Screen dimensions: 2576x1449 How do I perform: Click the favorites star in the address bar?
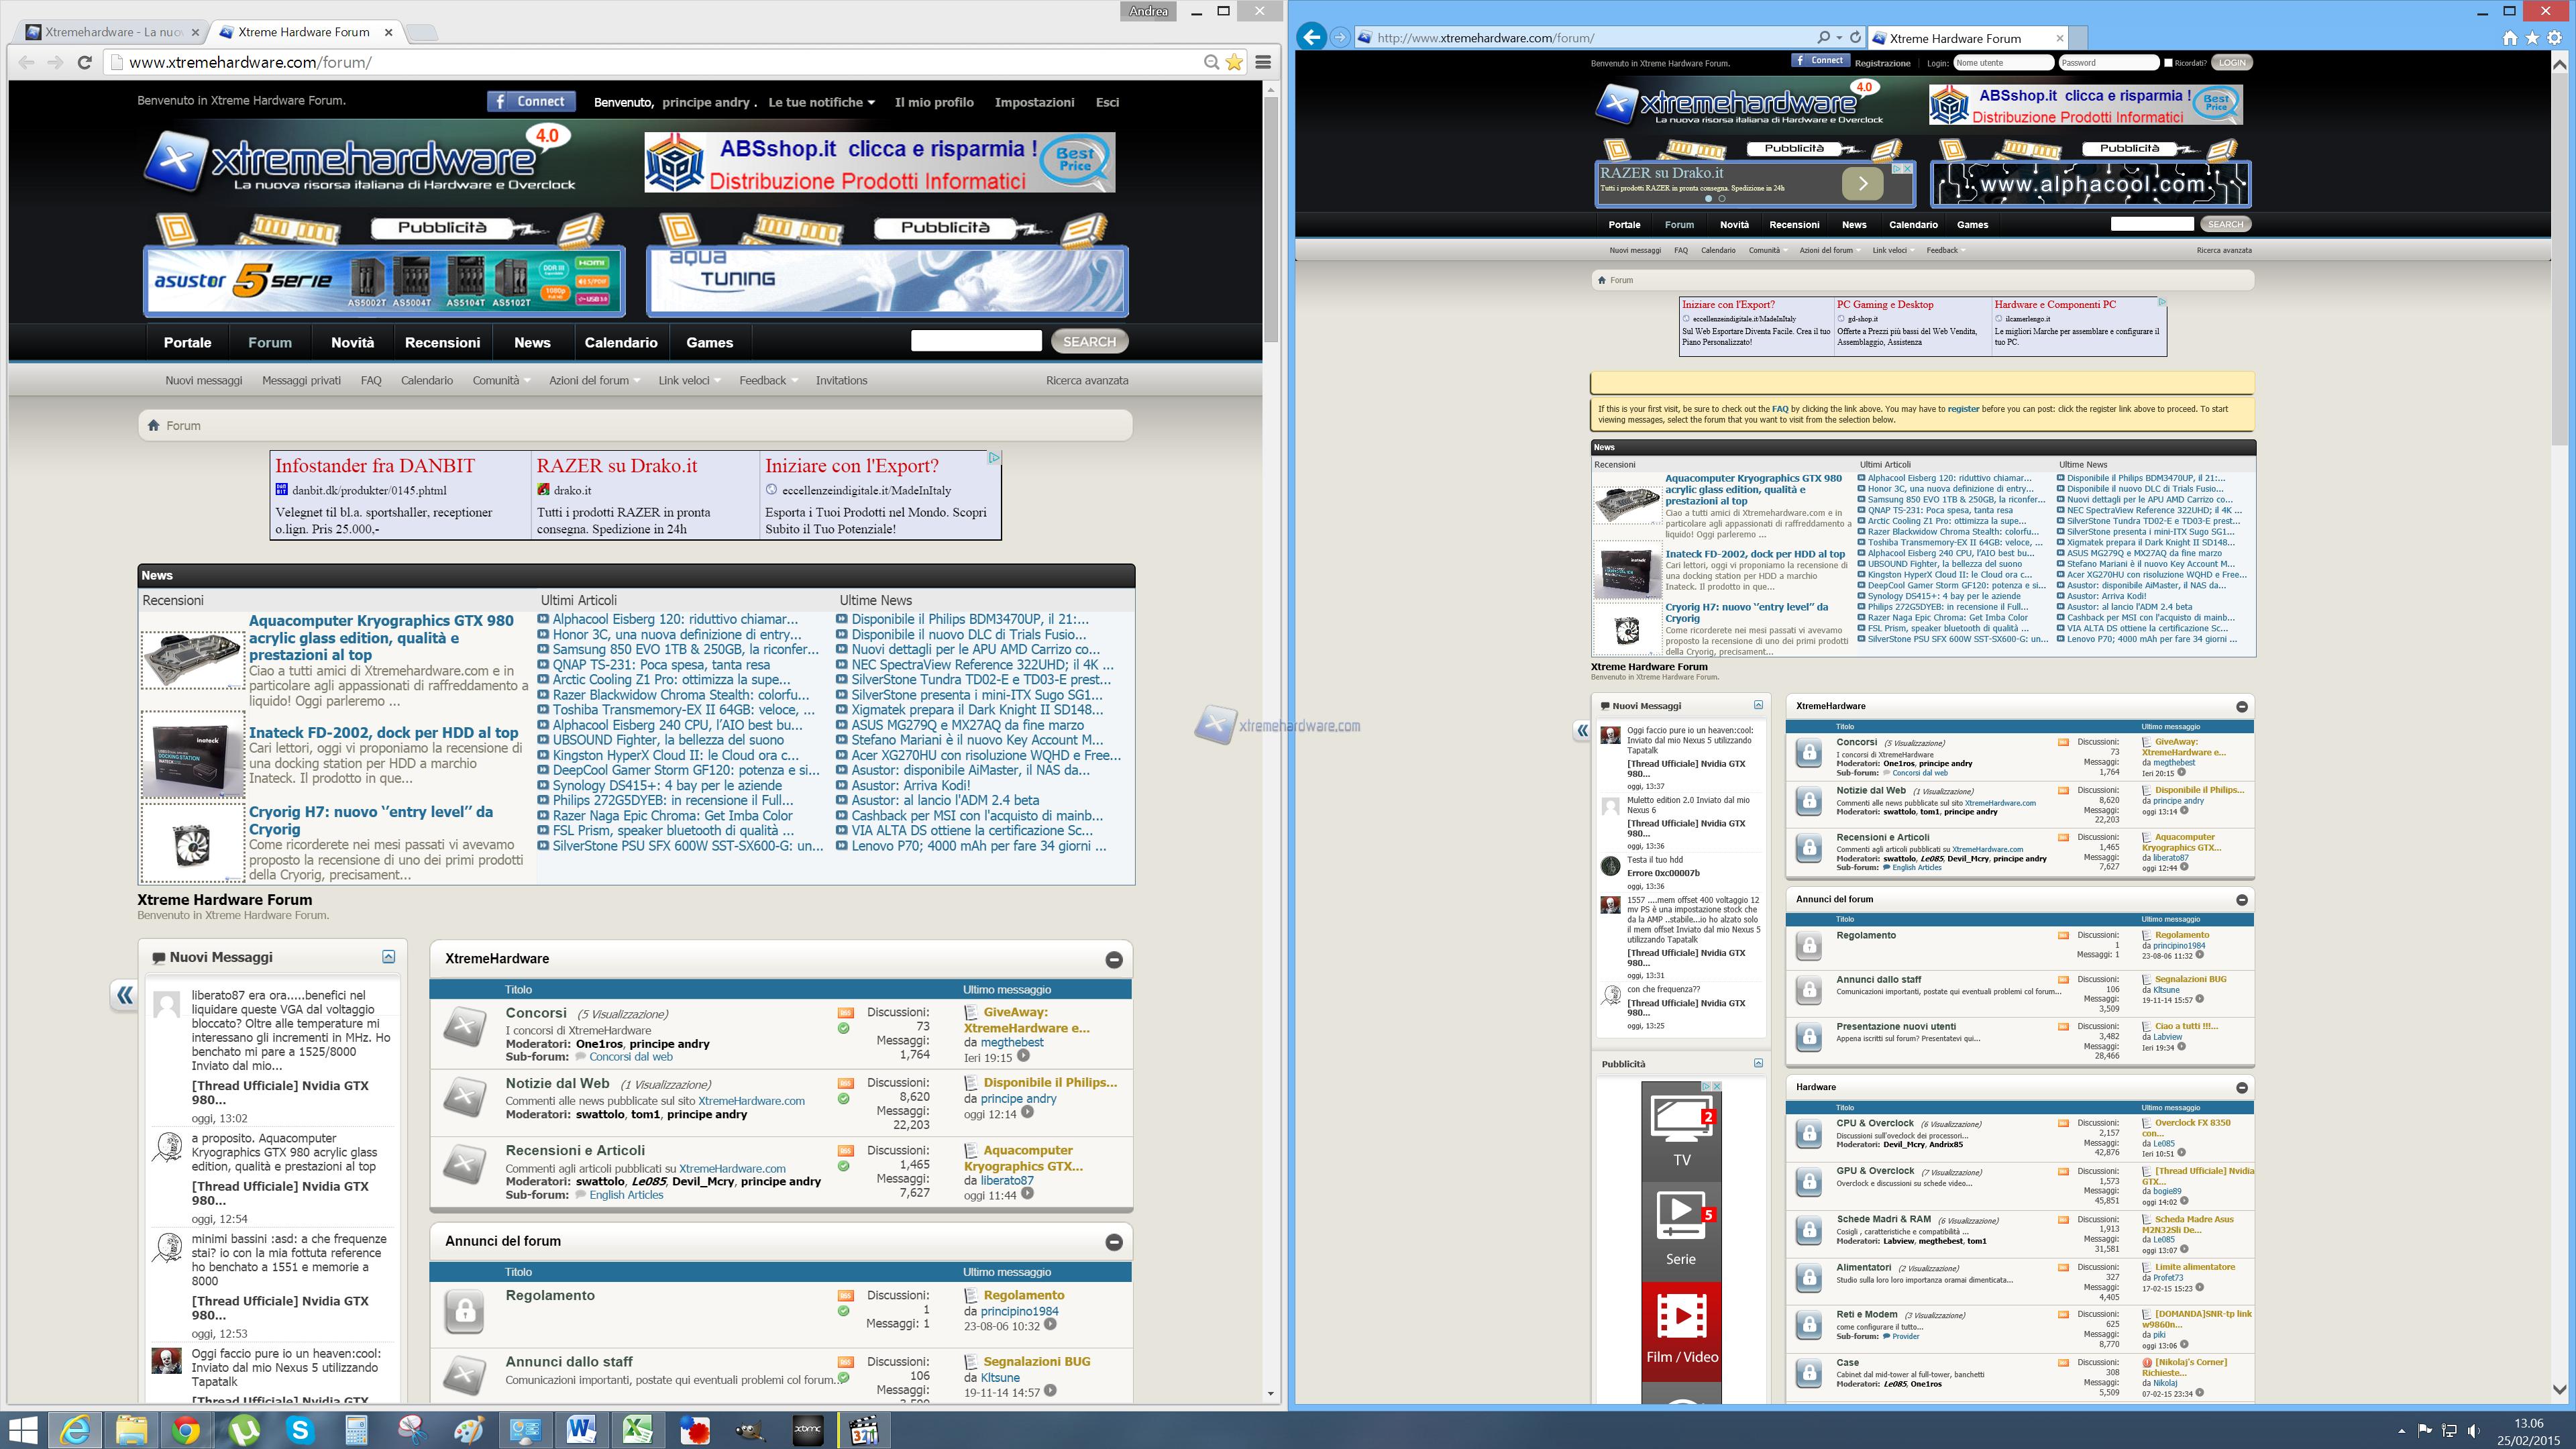click(x=1234, y=62)
